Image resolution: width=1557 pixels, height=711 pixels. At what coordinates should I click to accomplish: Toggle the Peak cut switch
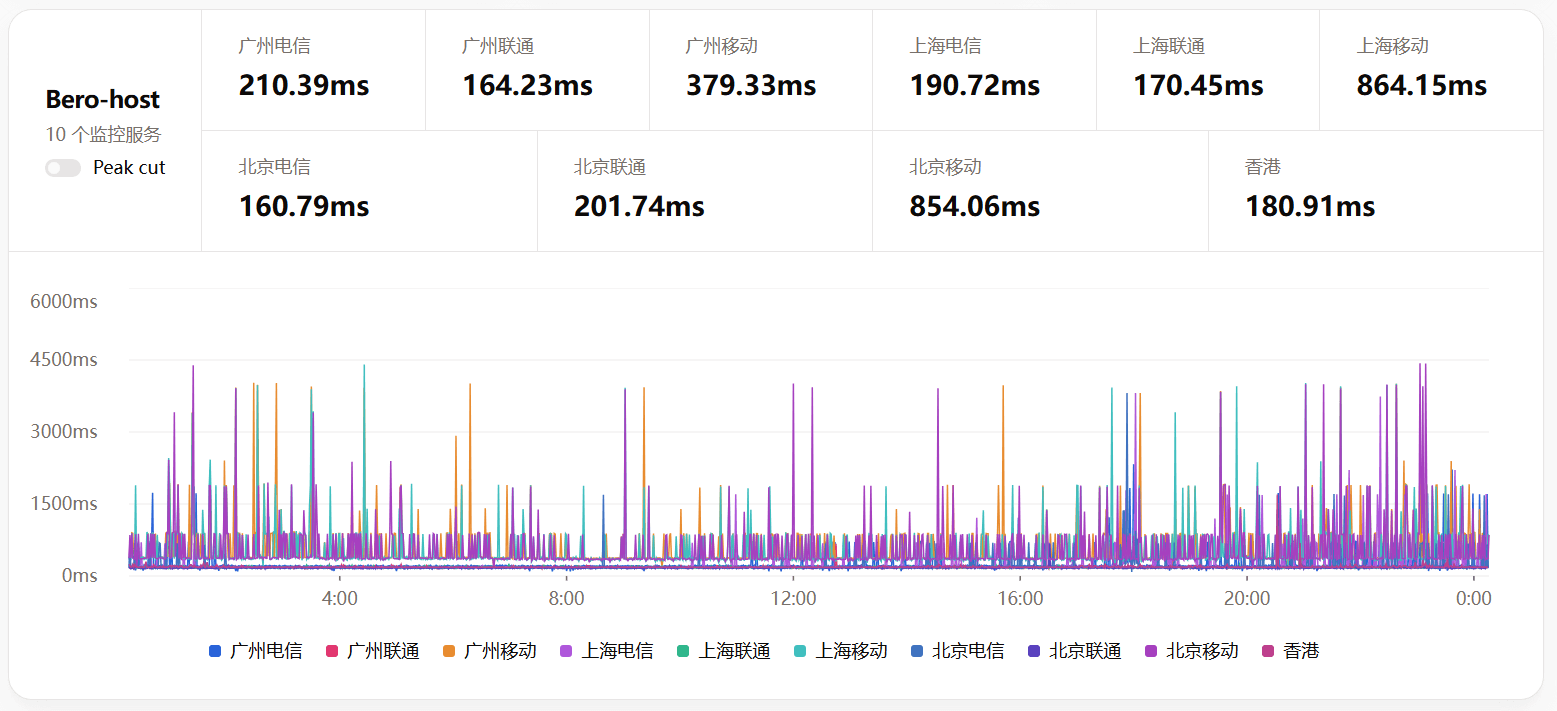tap(63, 168)
